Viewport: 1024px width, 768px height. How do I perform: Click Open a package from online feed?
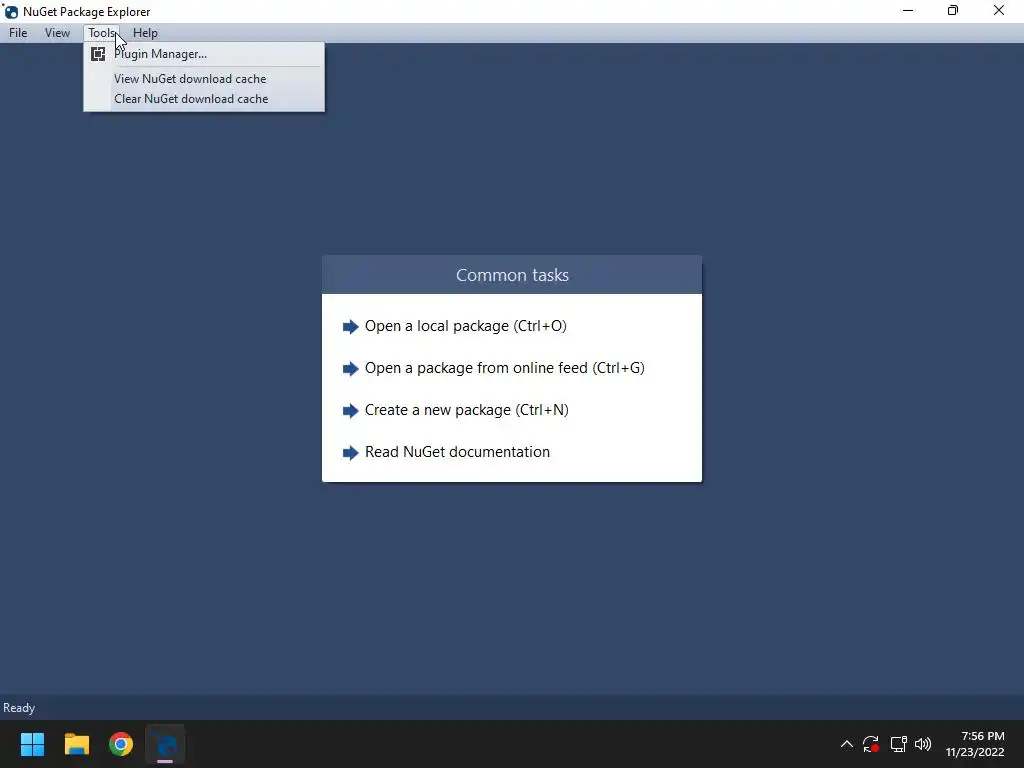click(x=504, y=368)
